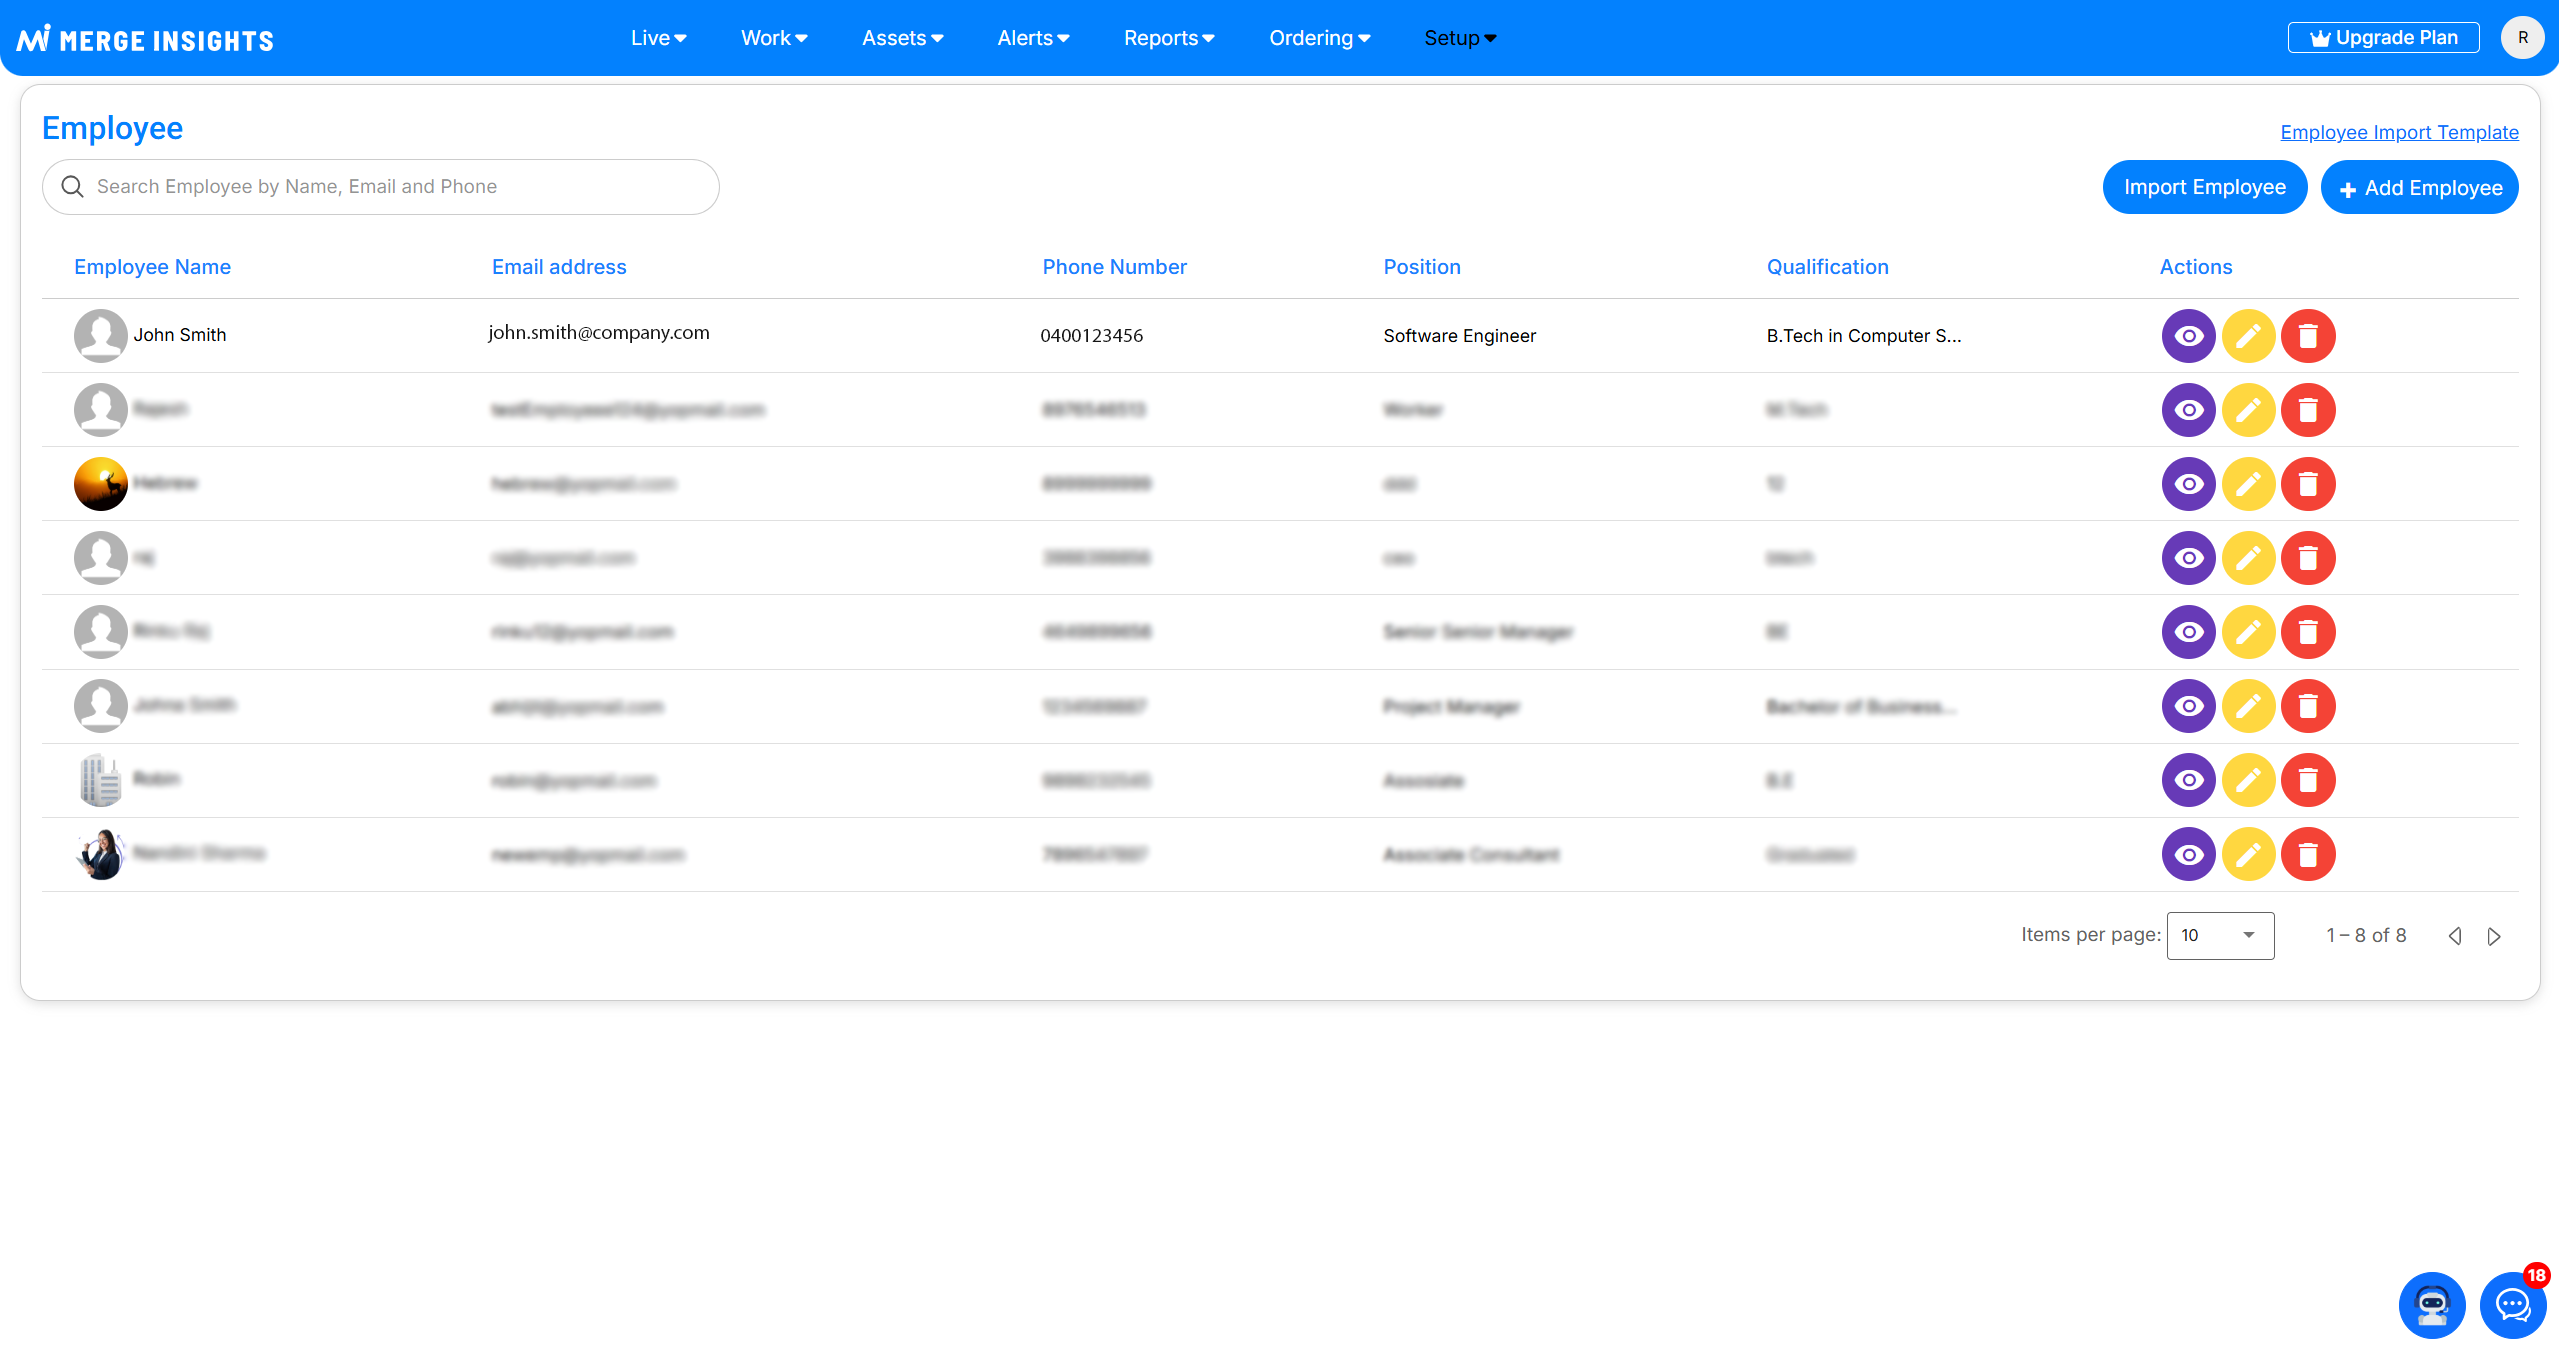This screenshot has width=2559, height=1345.
Task: Expand the Reports dropdown menu
Action: point(1168,38)
